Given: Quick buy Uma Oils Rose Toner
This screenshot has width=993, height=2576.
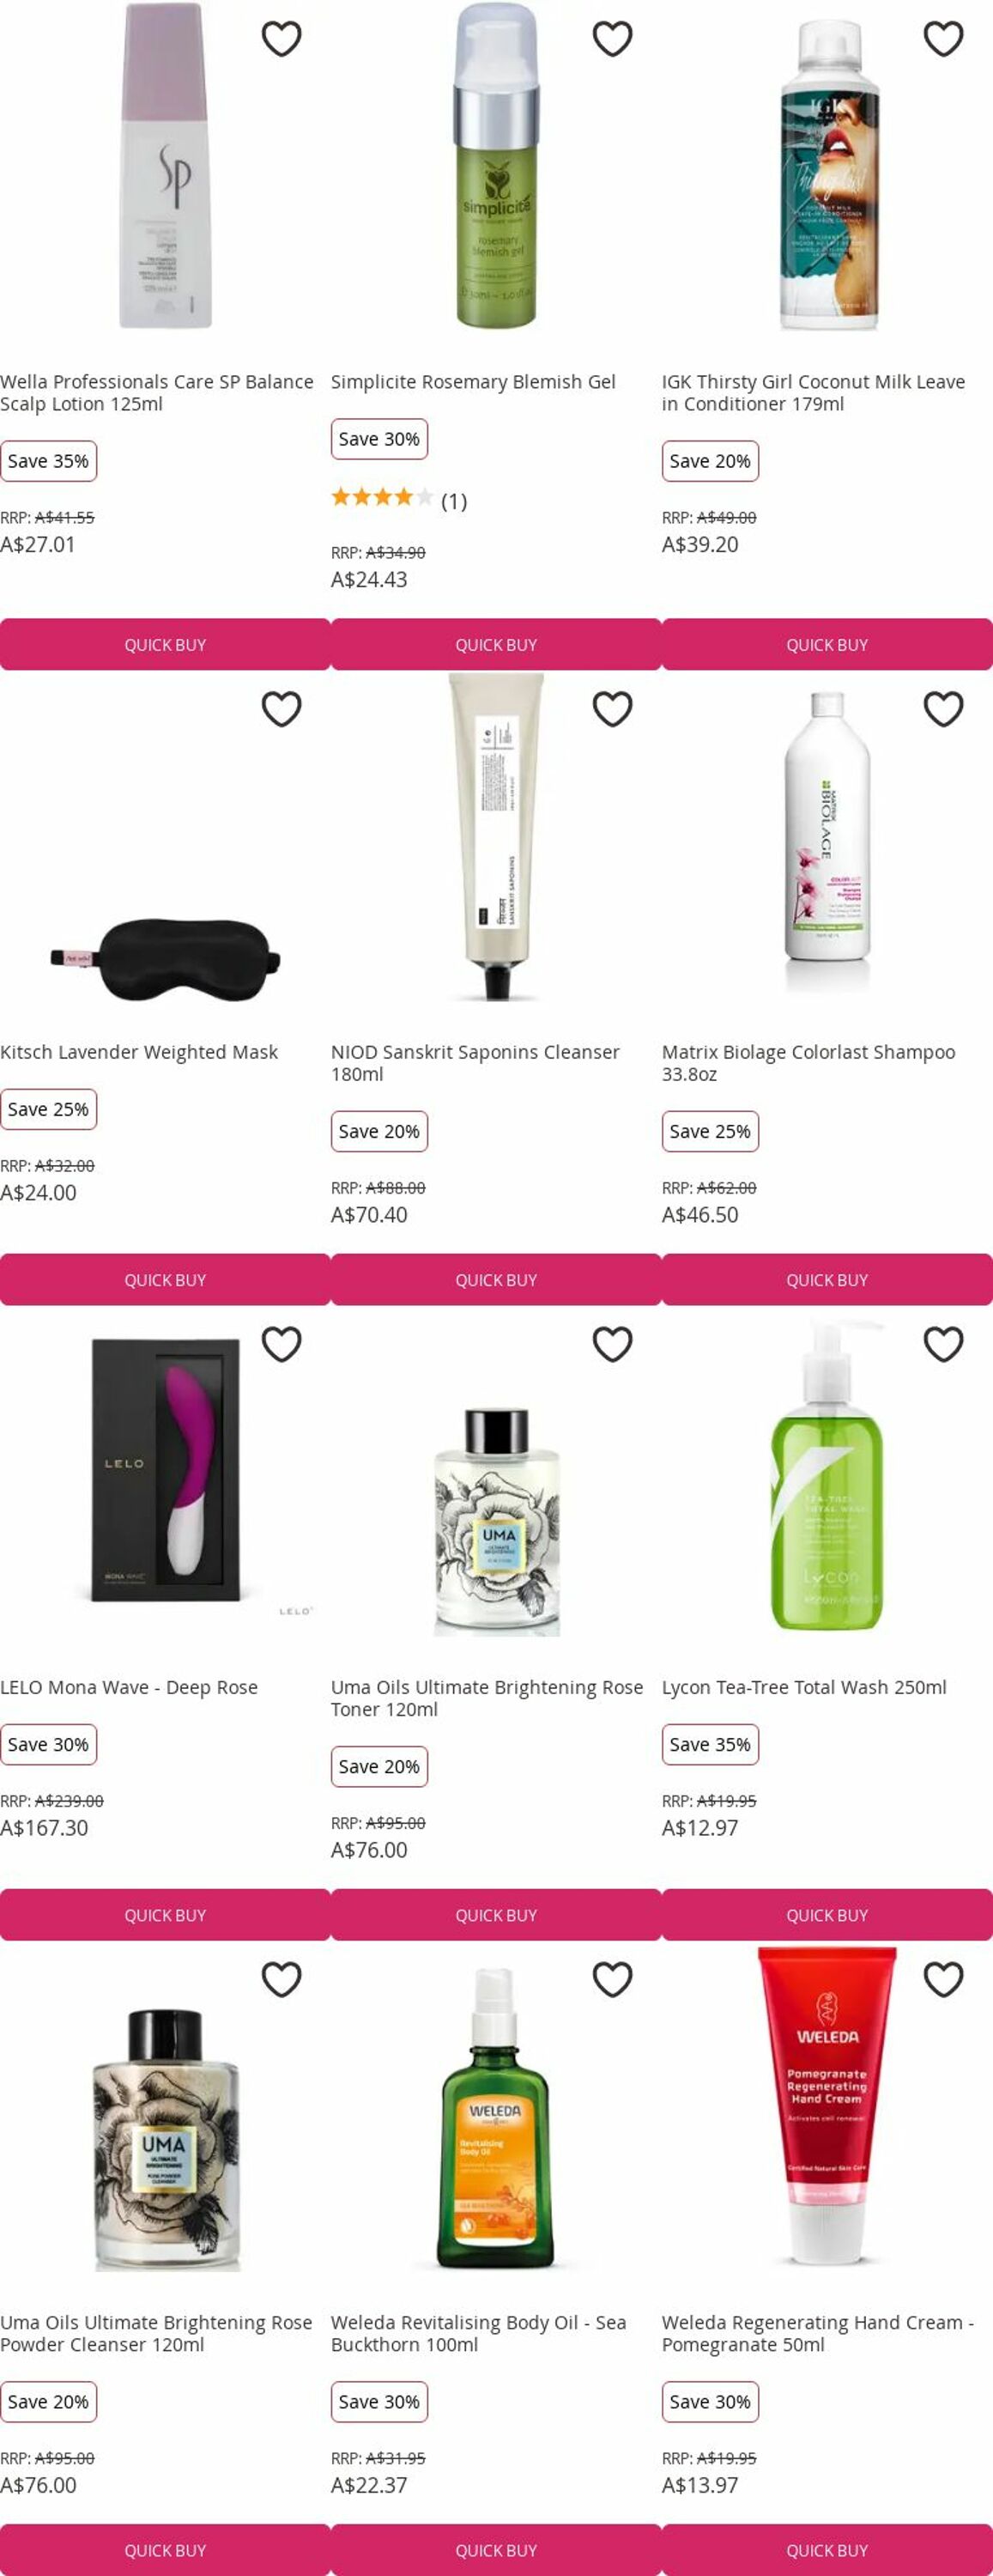Looking at the screenshot, I should click(x=496, y=1915).
